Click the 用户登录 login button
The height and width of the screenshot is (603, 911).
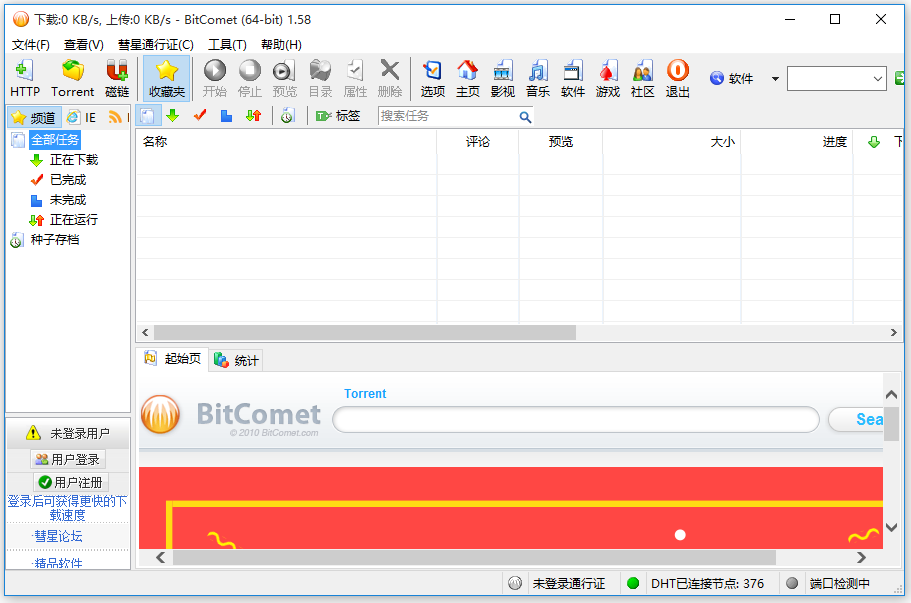[x=68, y=459]
